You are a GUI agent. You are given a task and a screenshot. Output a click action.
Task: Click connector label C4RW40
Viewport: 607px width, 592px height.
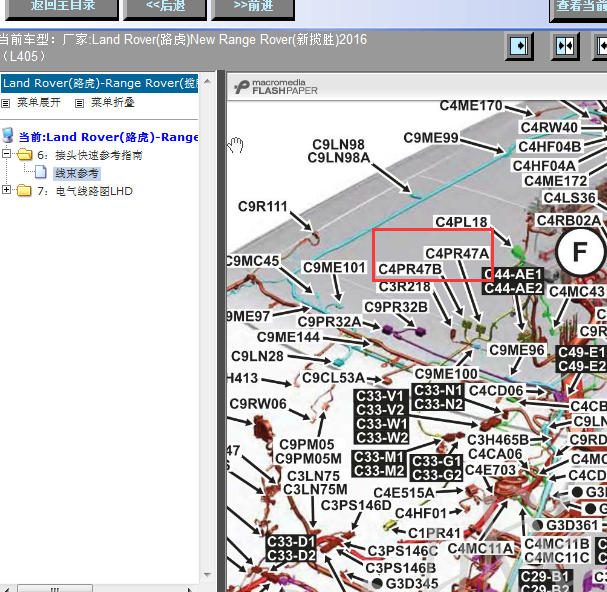tap(549, 127)
